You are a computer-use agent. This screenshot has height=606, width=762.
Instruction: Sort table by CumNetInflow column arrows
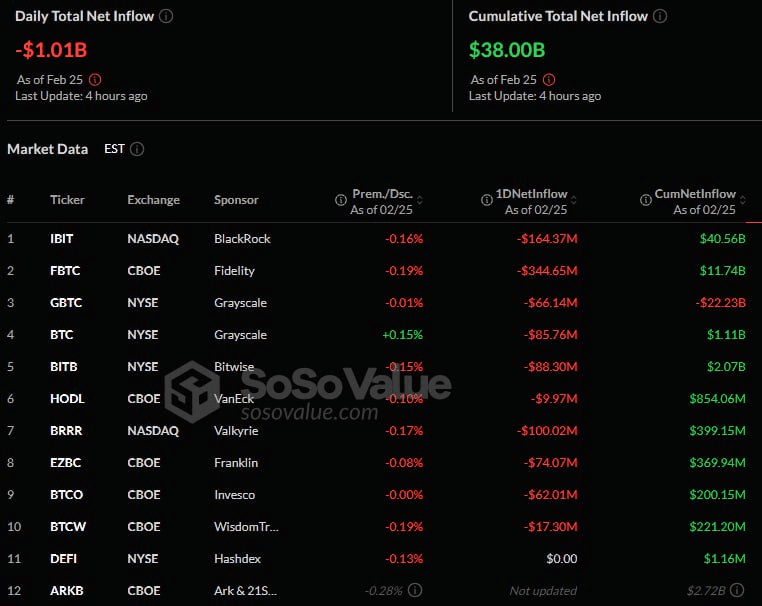pos(742,200)
